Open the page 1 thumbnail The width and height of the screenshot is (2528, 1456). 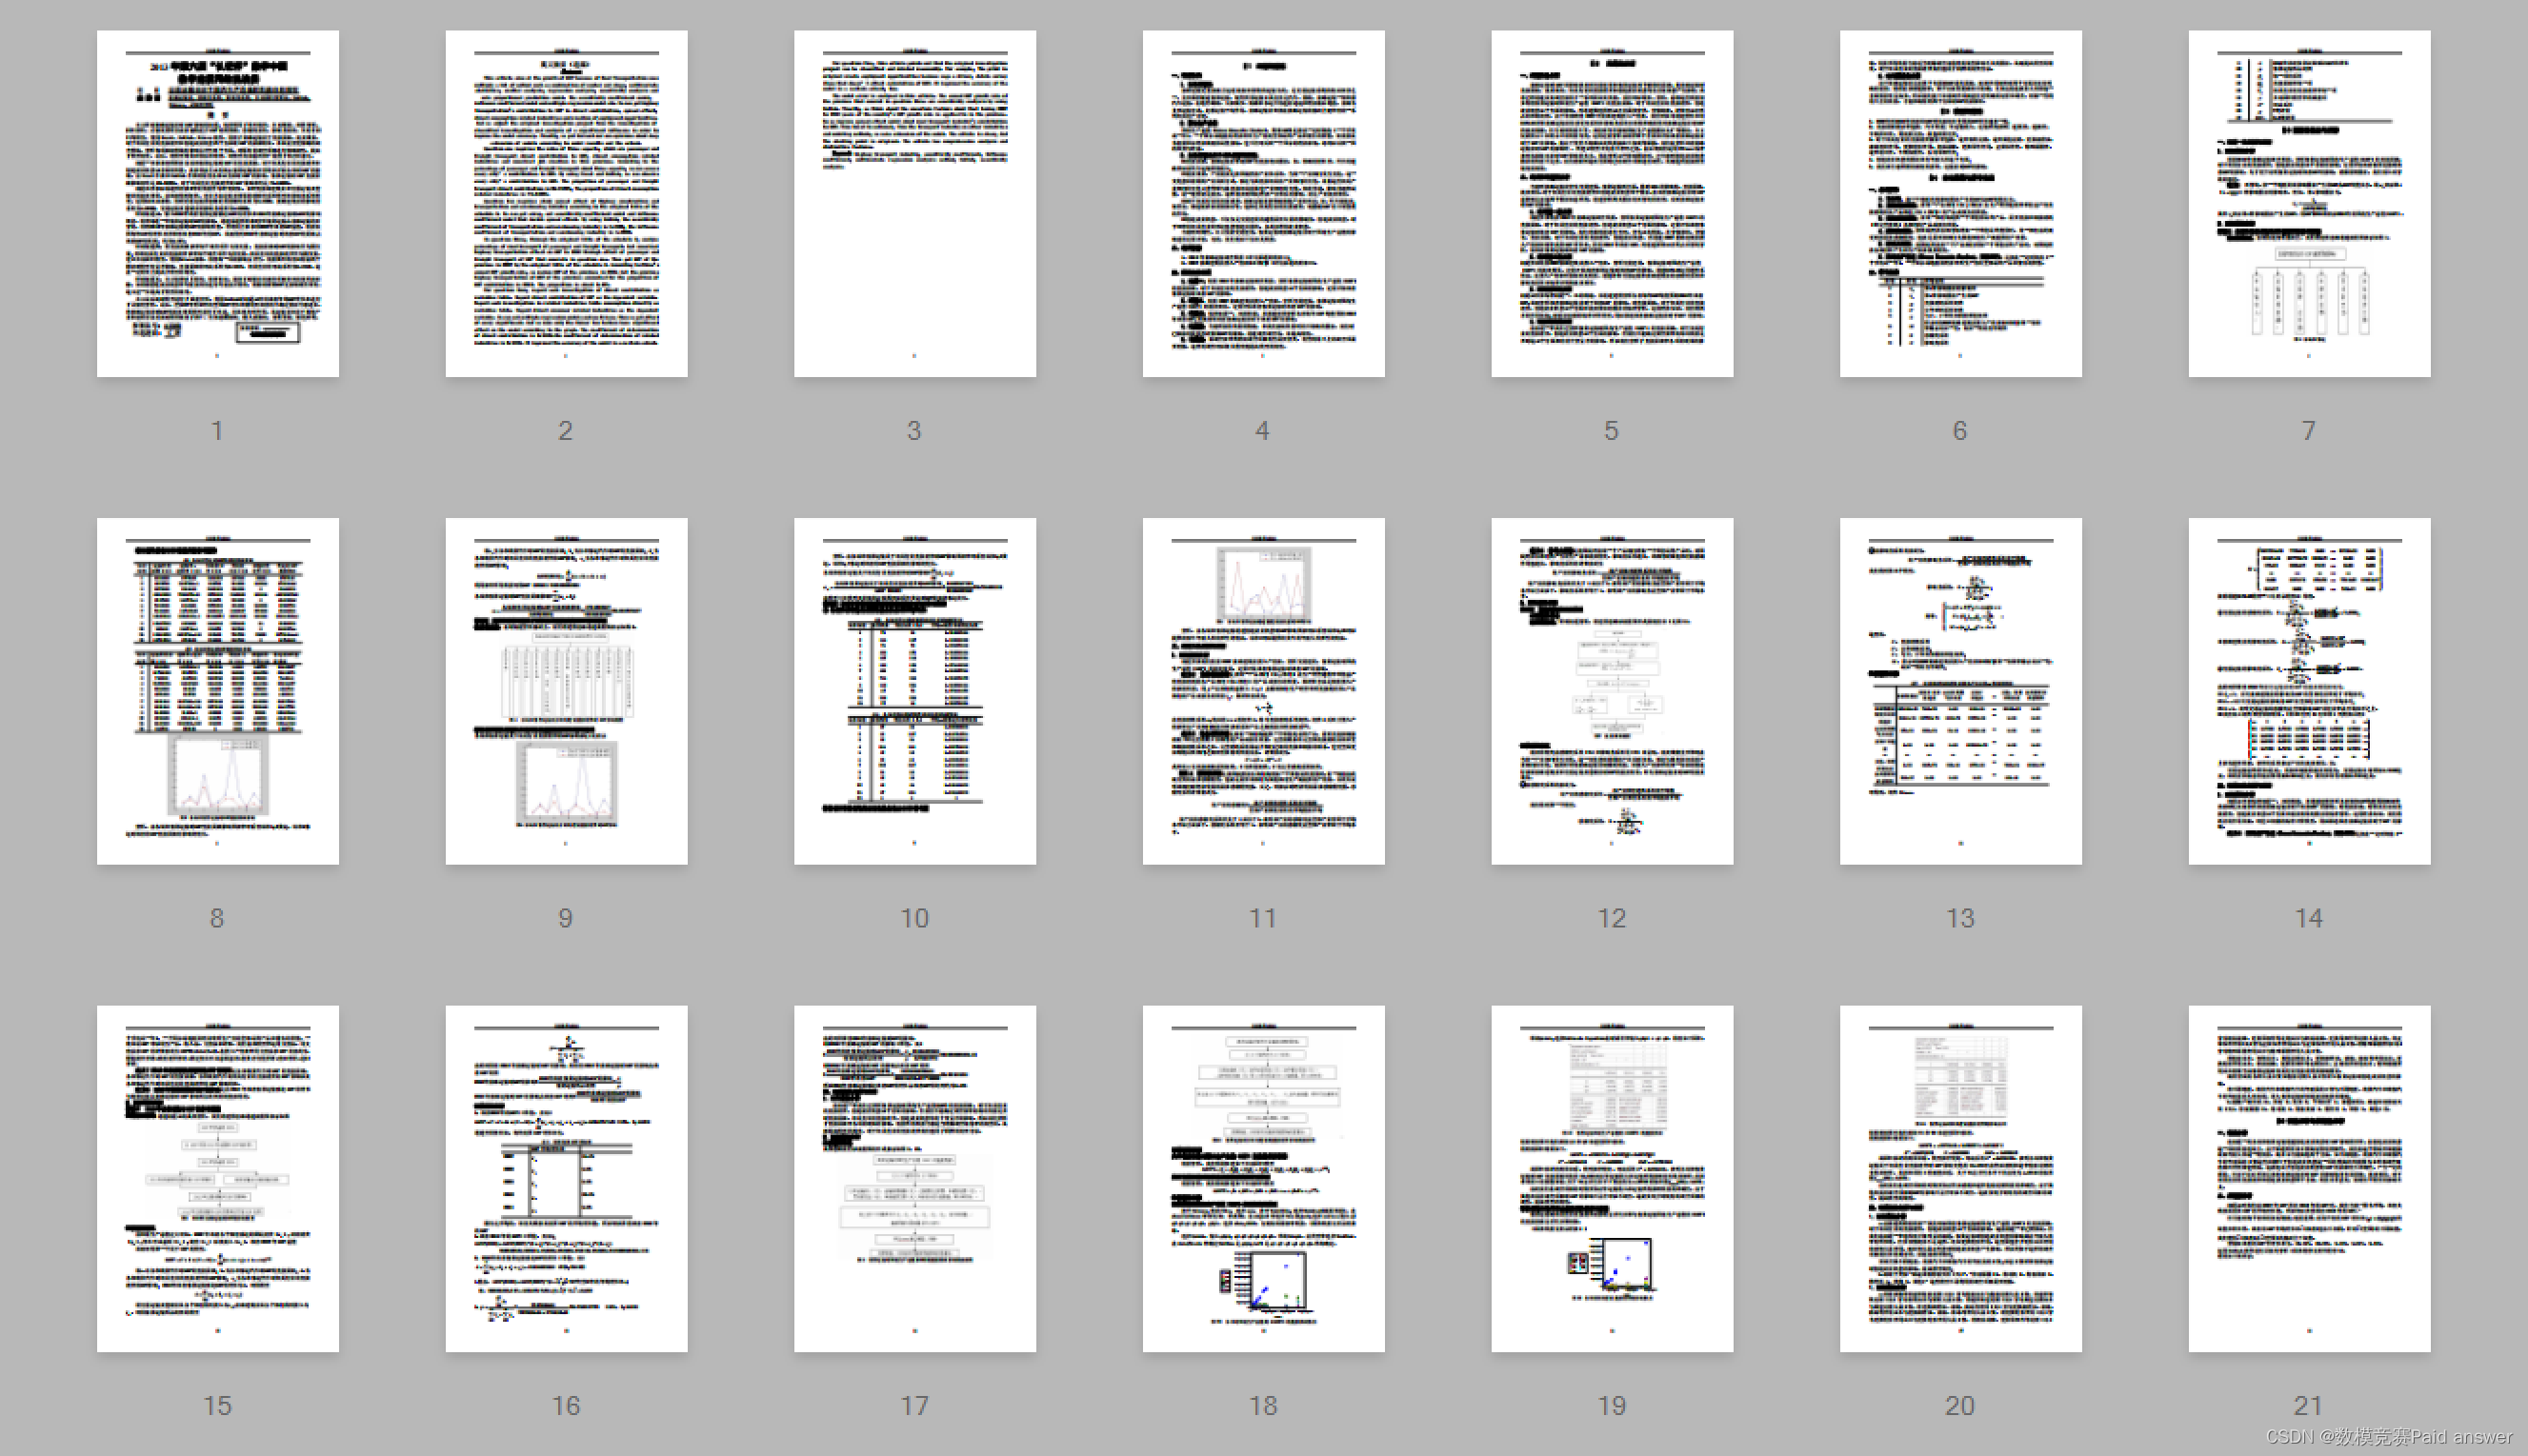217,203
